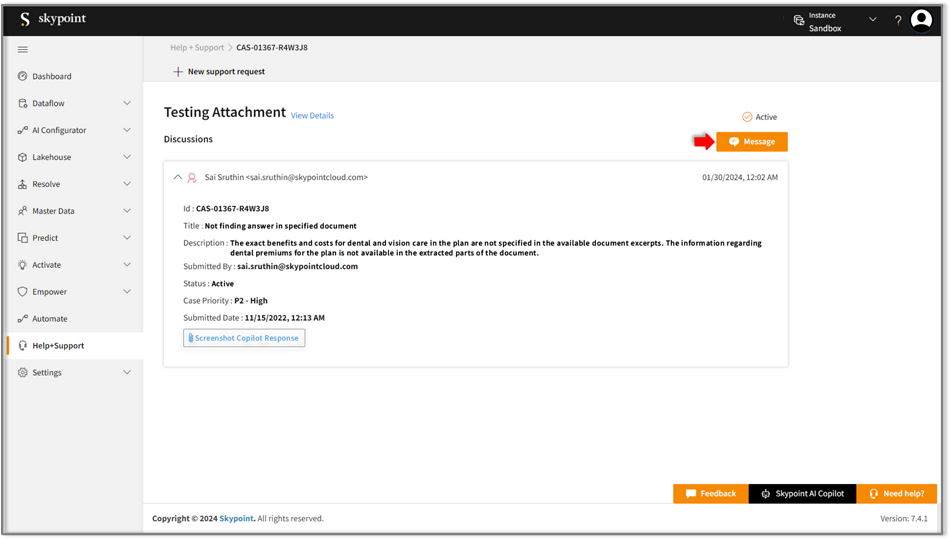Click the Lakehouse cube icon

pos(22,157)
